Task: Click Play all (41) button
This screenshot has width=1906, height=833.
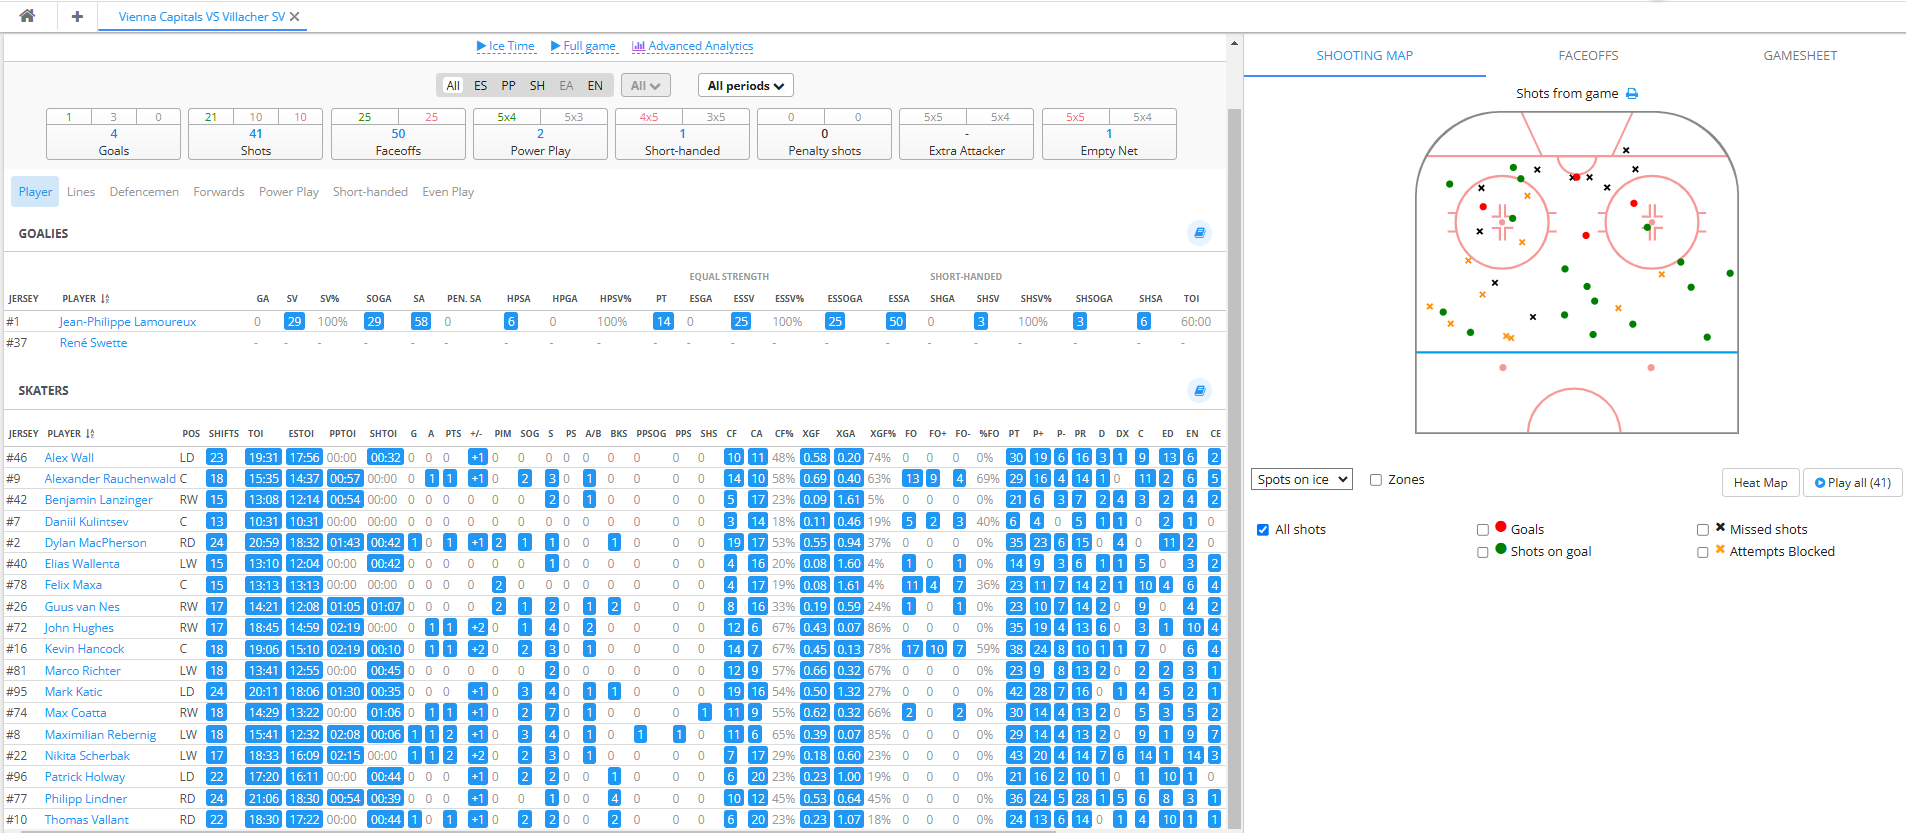Action: [1852, 483]
